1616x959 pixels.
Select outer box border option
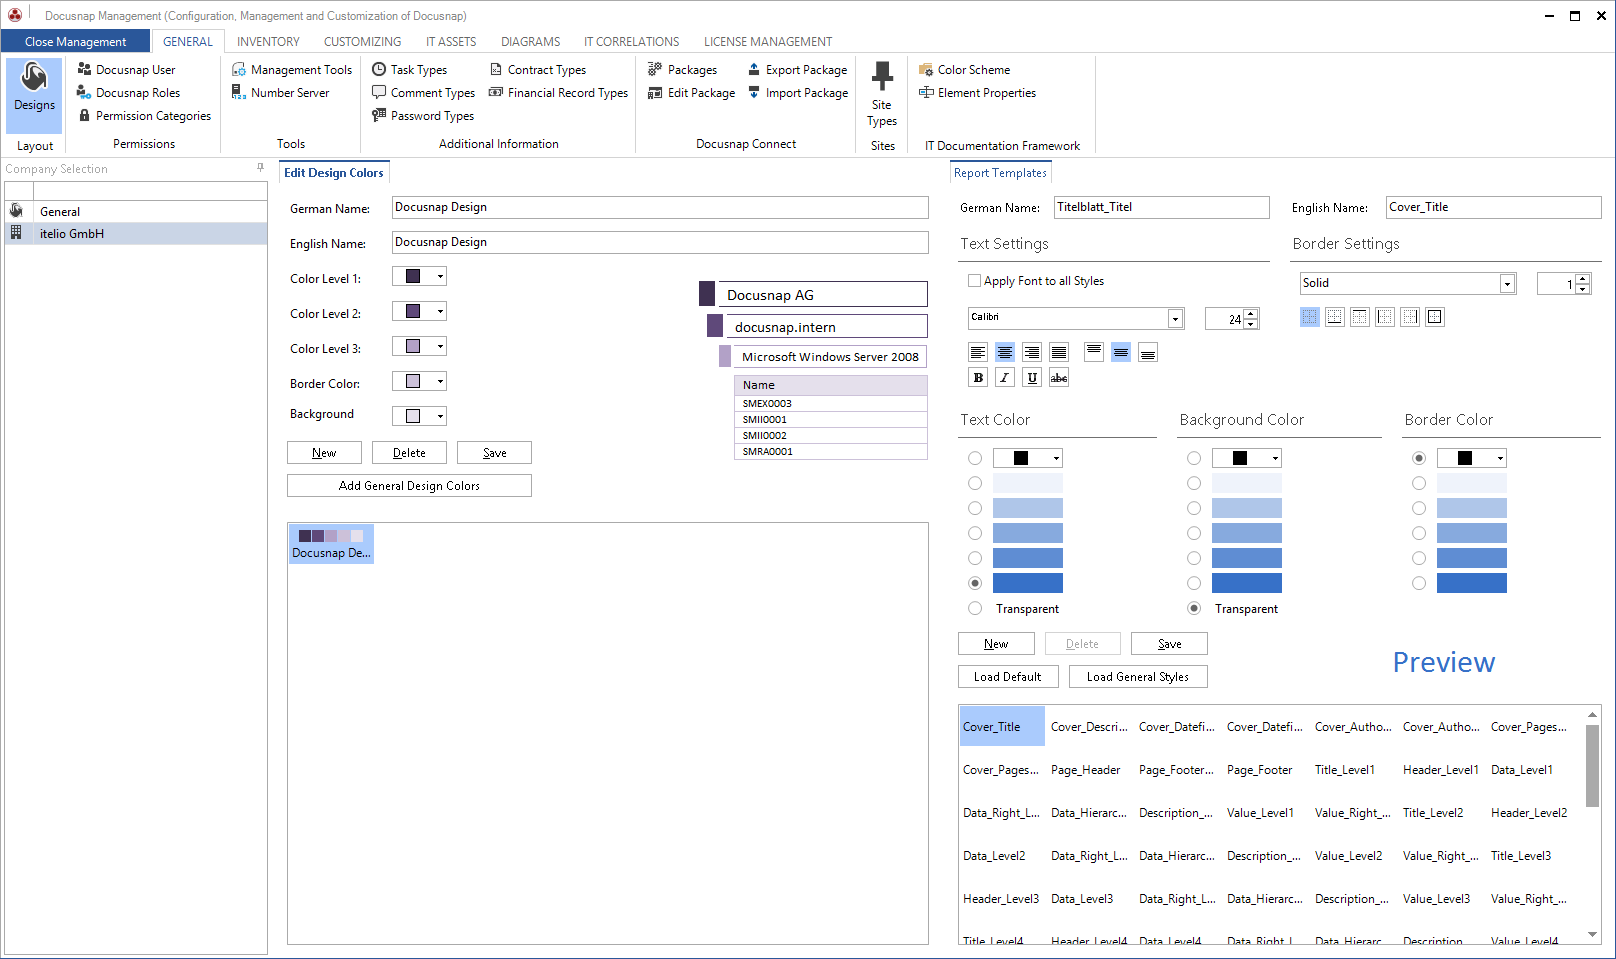(x=1435, y=317)
